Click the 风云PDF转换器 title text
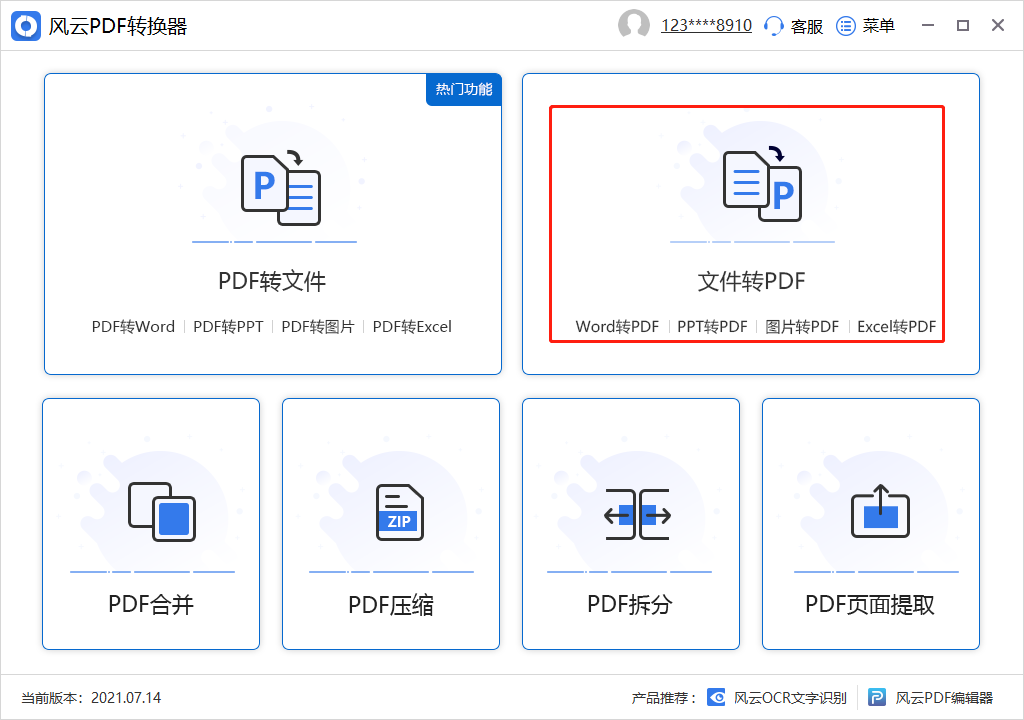1024x720 pixels. tap(118, 26)
